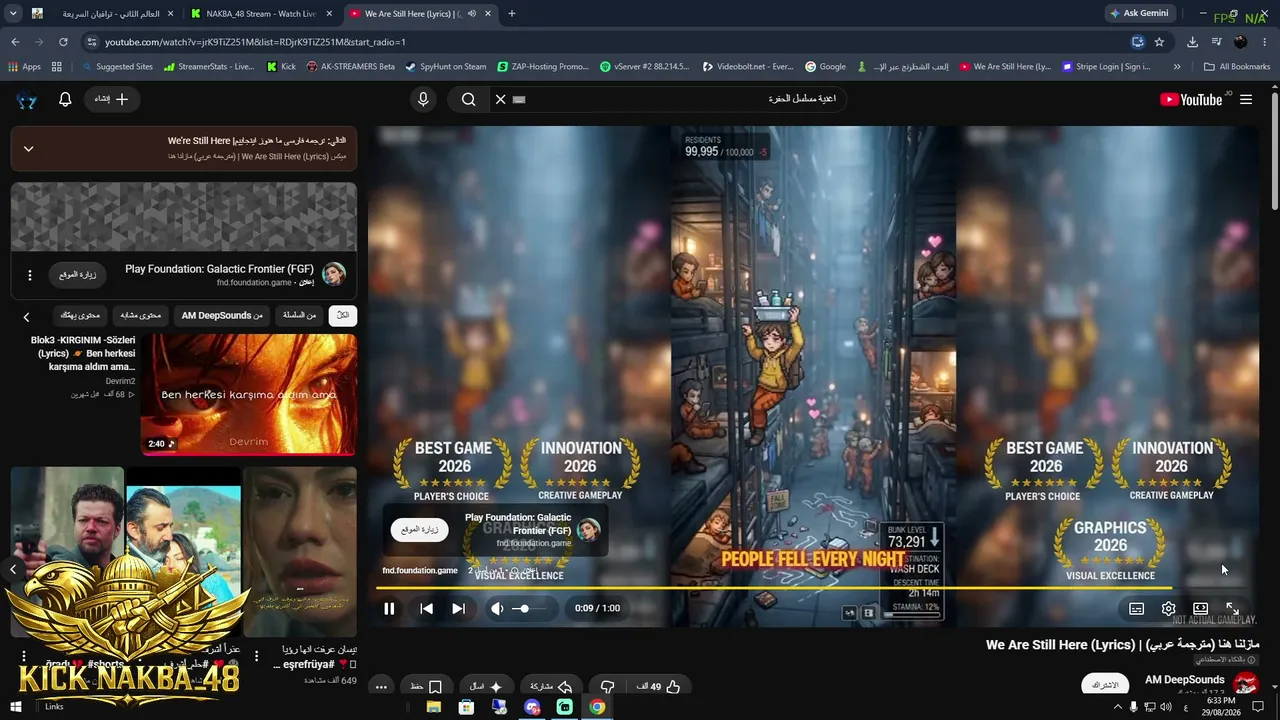
Task: Open the YouTube guide hamburger menu
Action: 1246,99
